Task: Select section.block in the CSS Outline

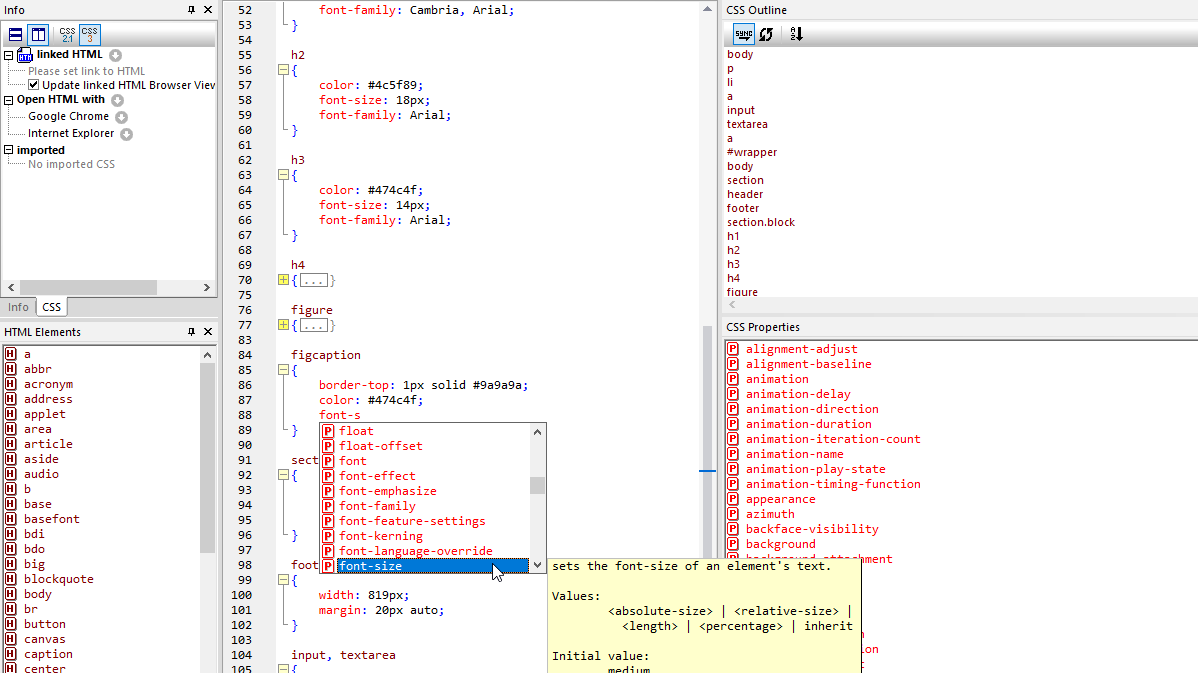Action: [761, 222]
